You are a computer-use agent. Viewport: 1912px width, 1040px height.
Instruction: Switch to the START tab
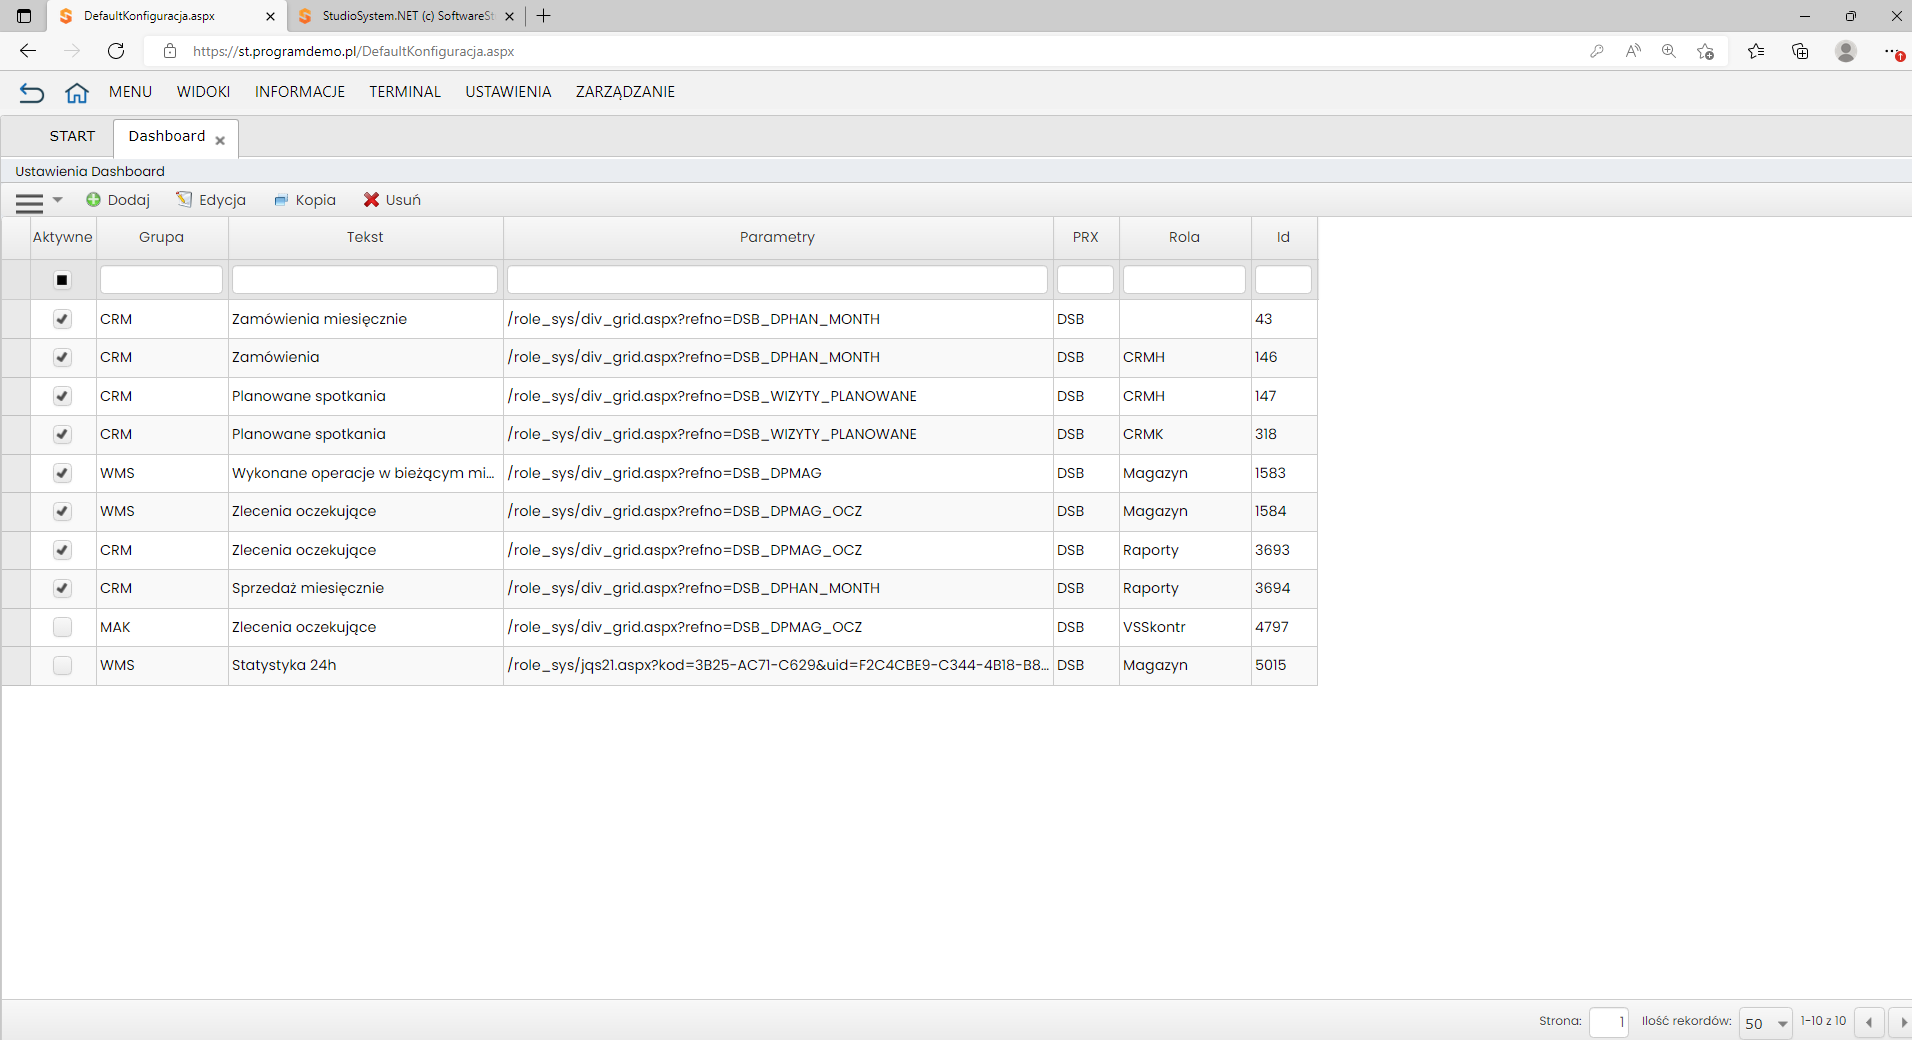pos(72,136)
